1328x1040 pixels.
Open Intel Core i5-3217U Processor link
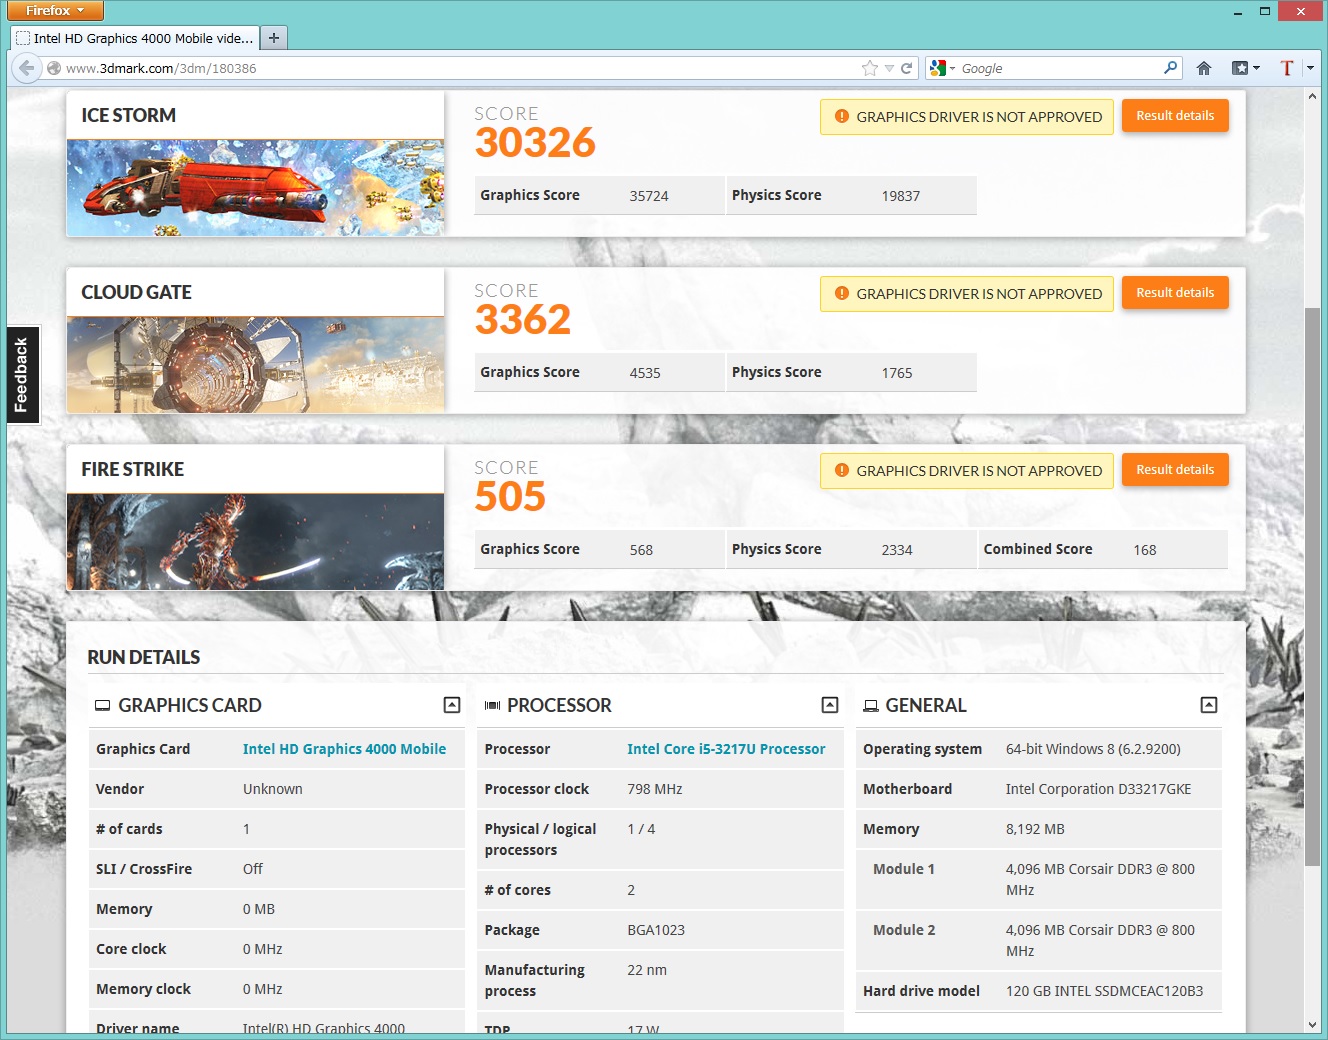(726, 749)
